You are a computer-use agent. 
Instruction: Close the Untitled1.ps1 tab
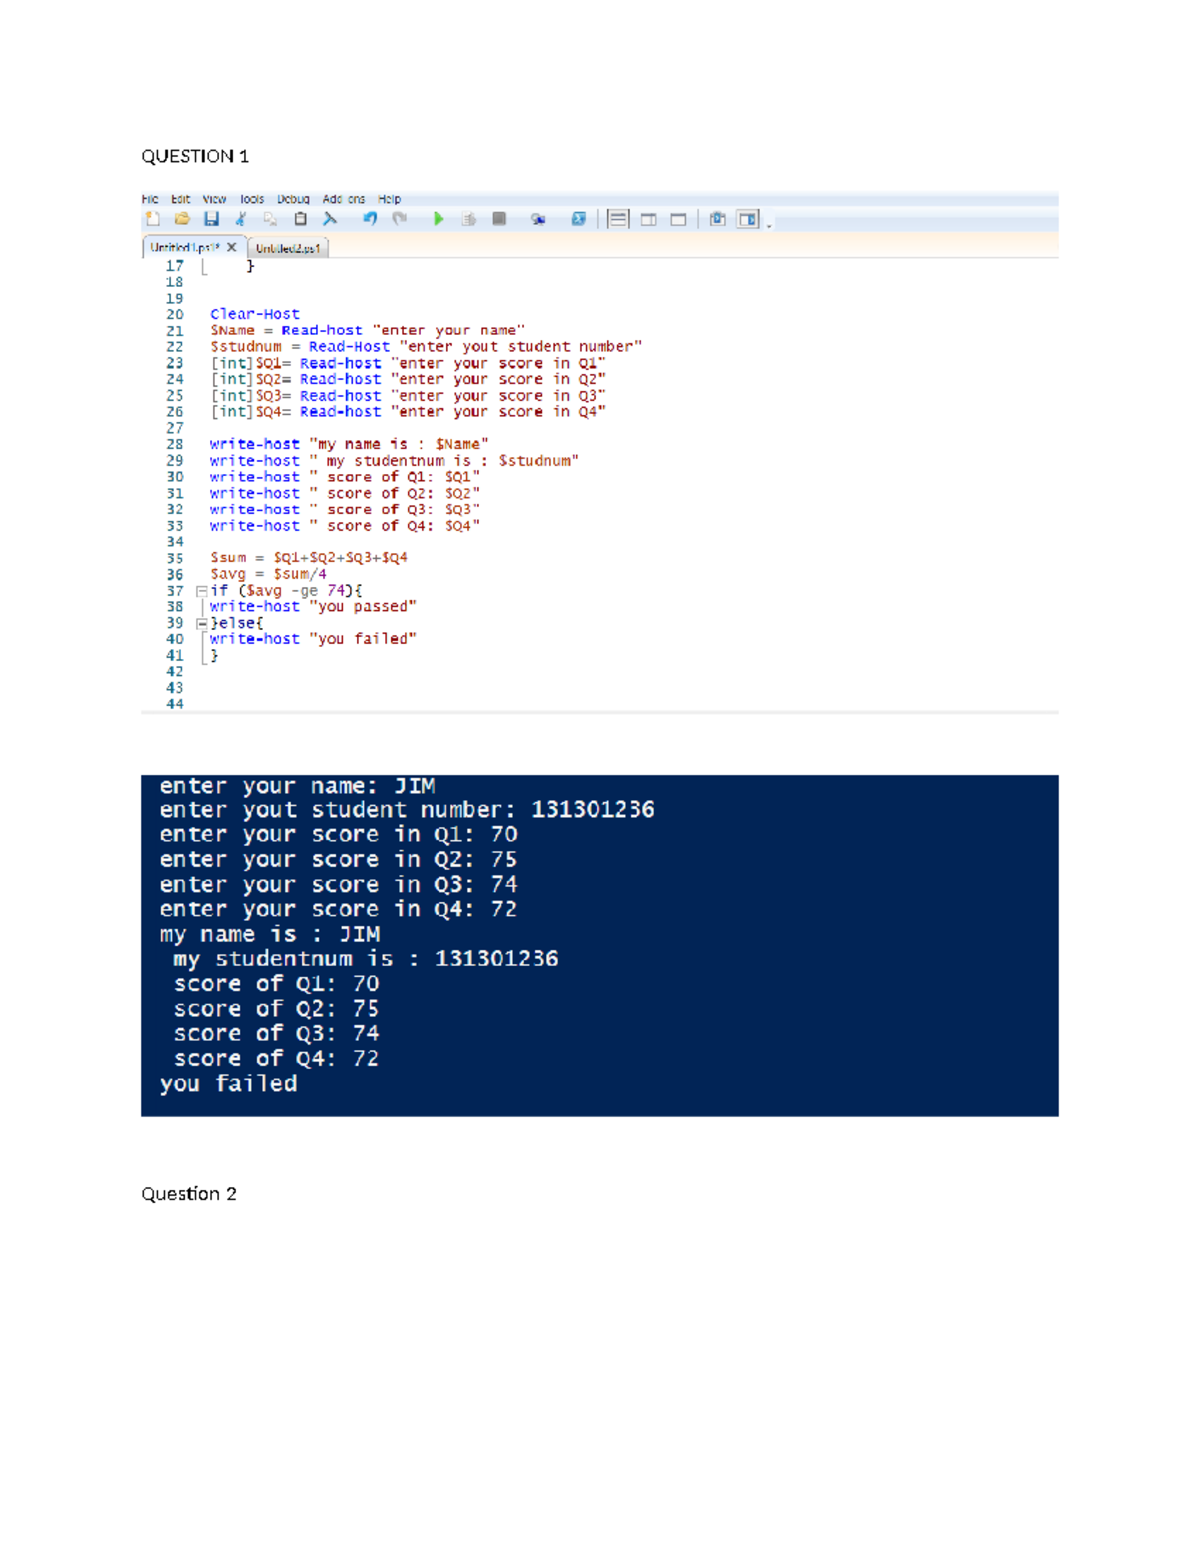[231, 247]
